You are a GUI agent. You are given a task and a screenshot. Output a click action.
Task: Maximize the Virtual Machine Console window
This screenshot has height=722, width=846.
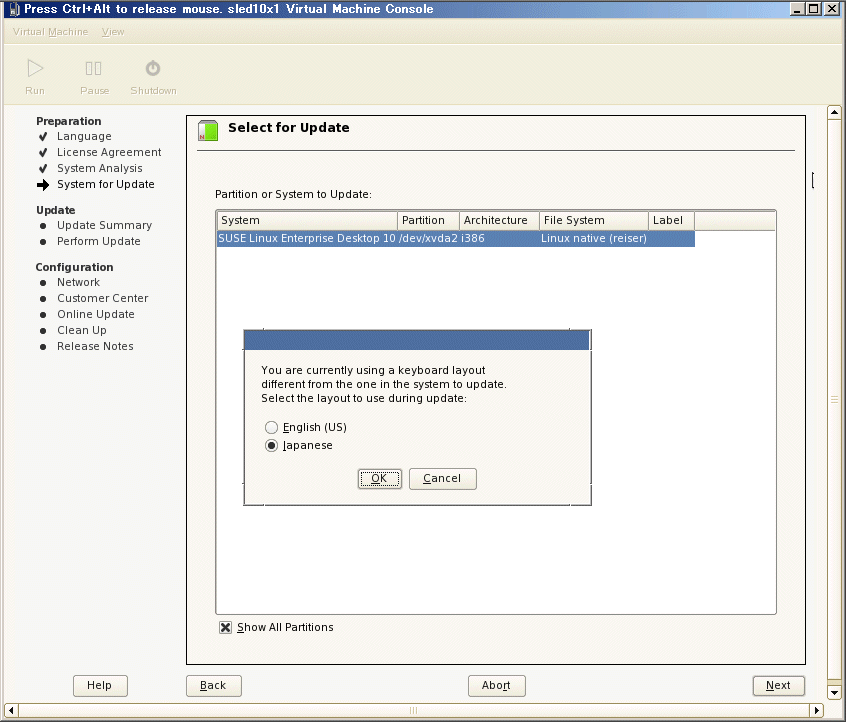click(x=814, y=9)
